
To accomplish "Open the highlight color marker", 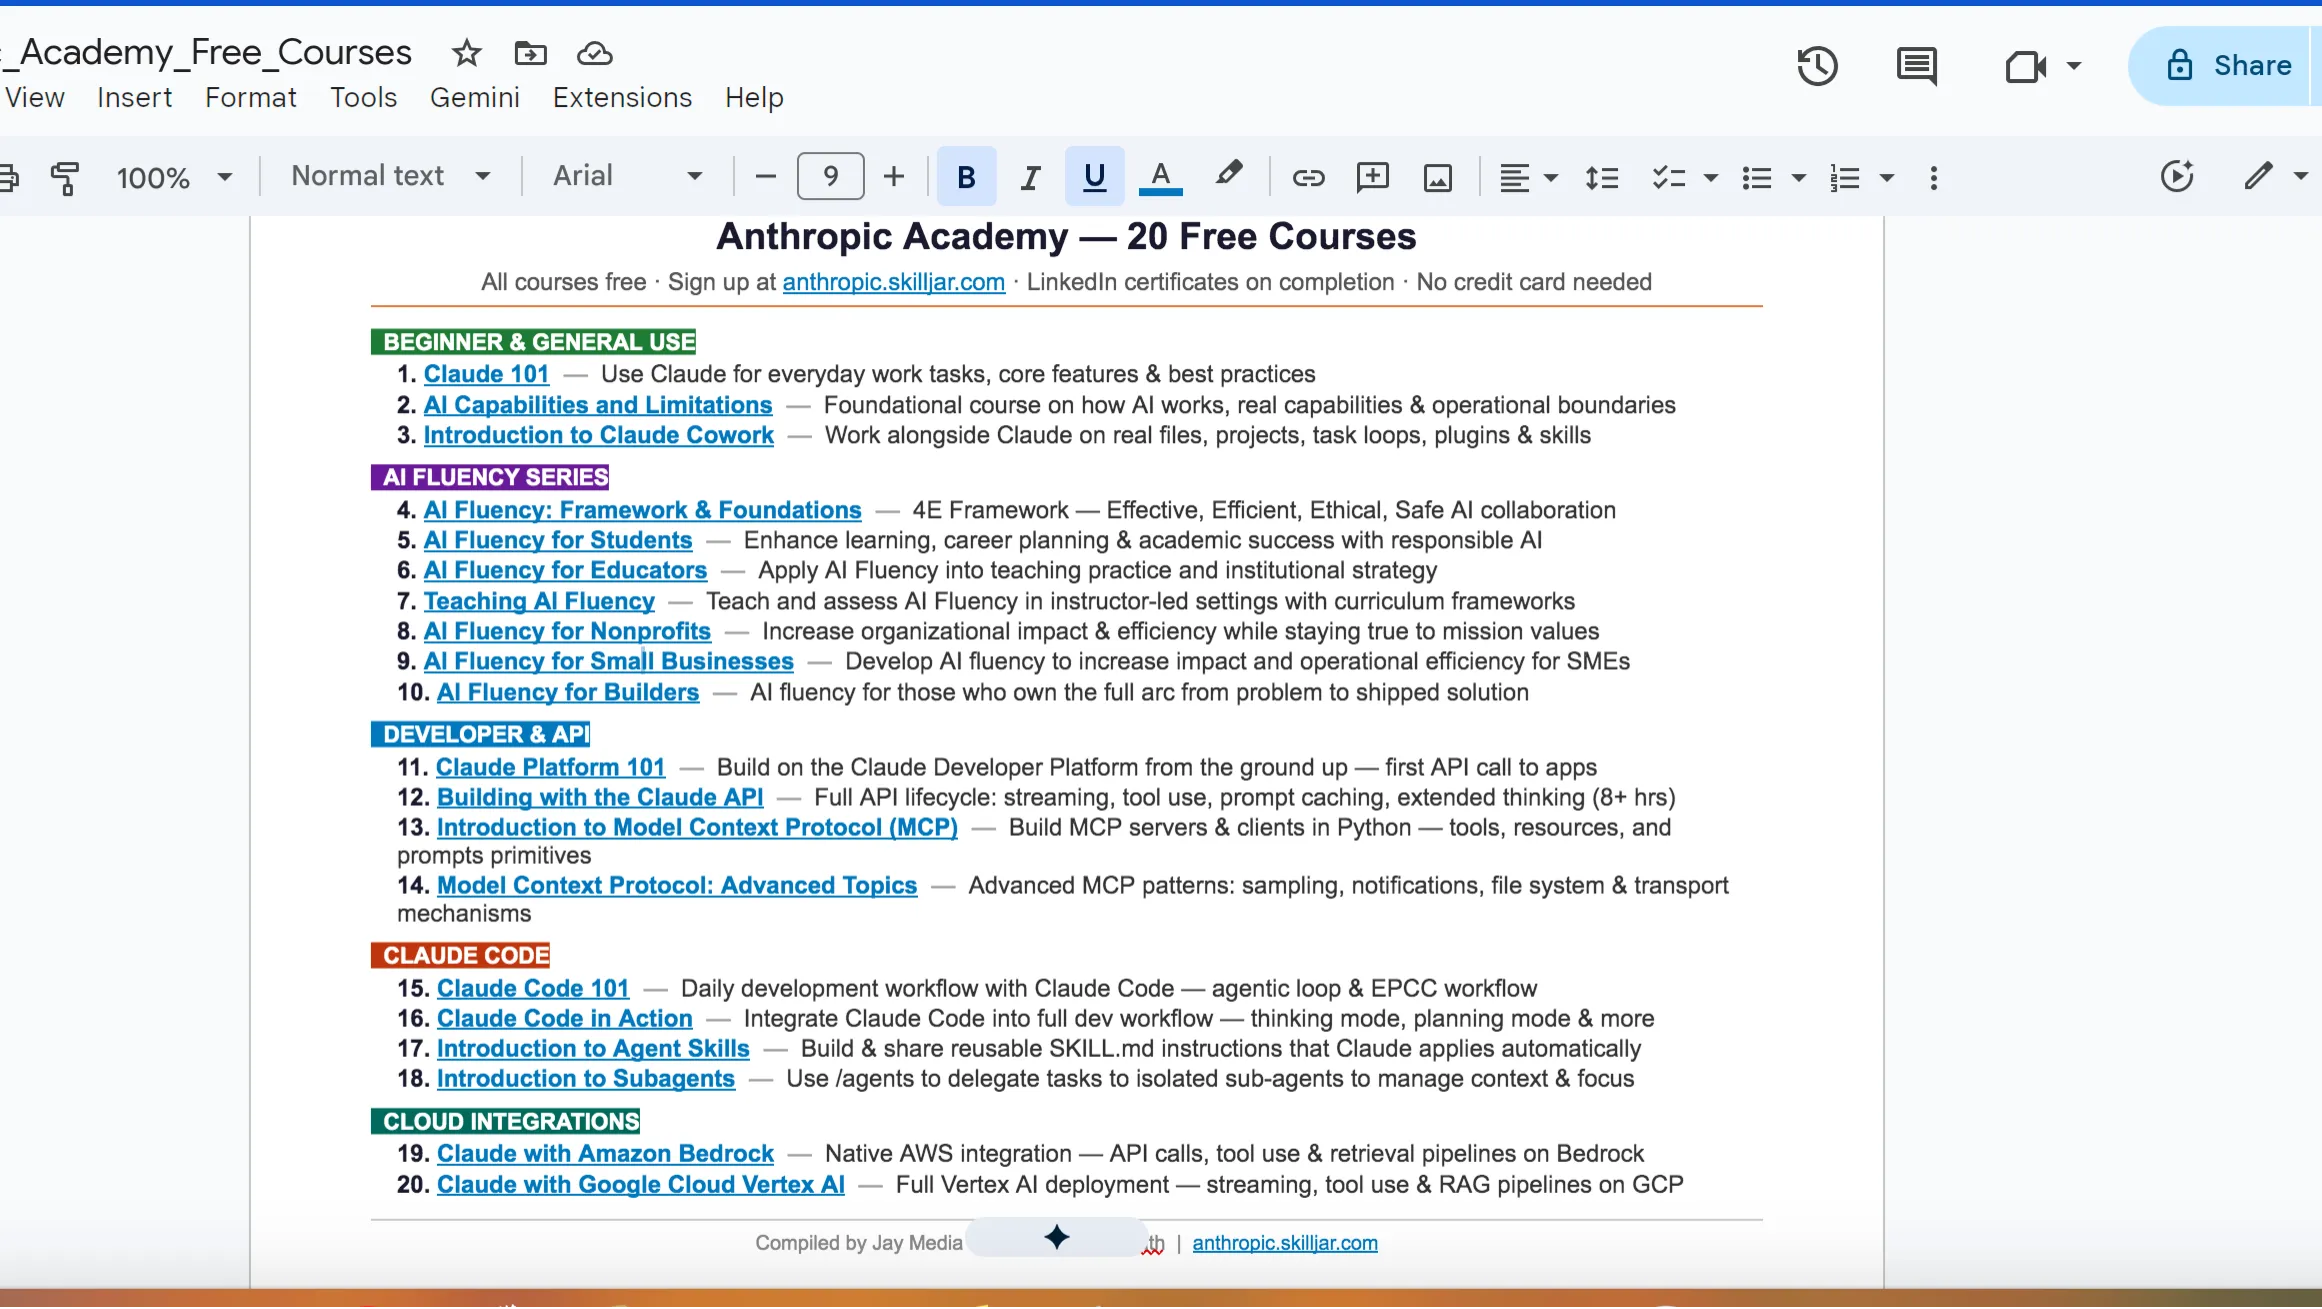I will pyautogui.click(x=1229, y=175).
